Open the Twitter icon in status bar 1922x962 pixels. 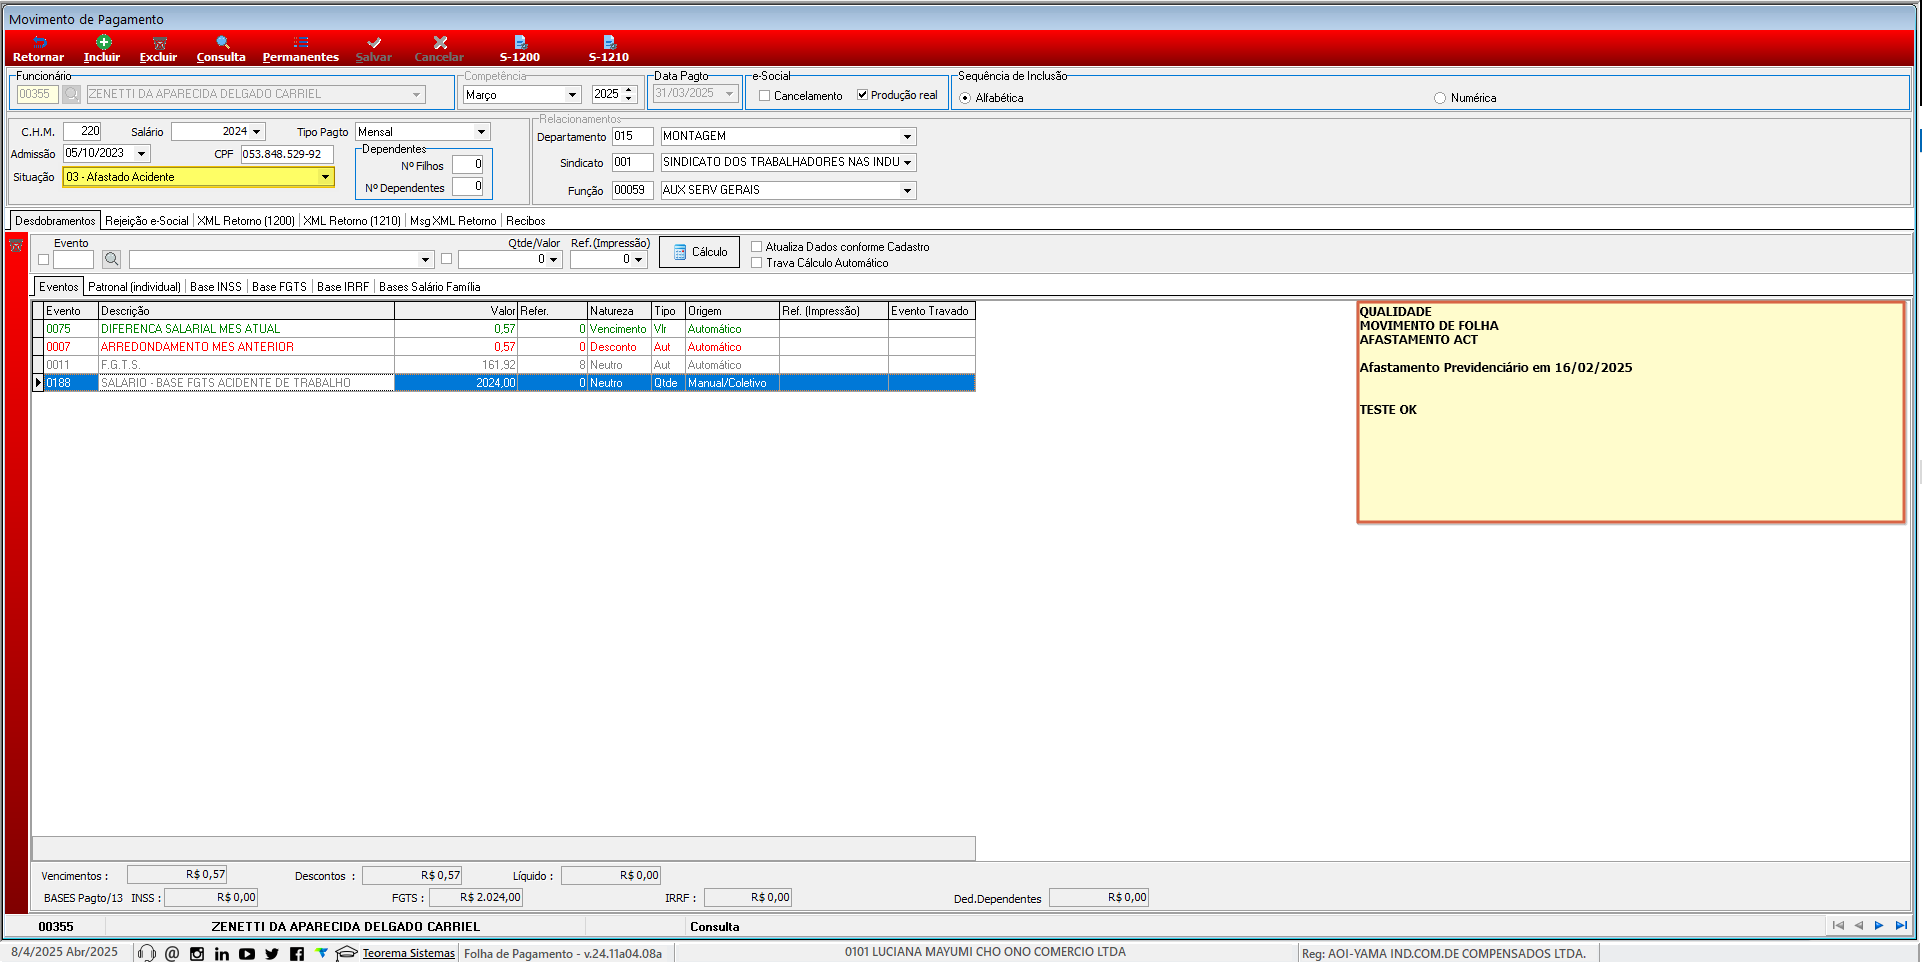272,954
